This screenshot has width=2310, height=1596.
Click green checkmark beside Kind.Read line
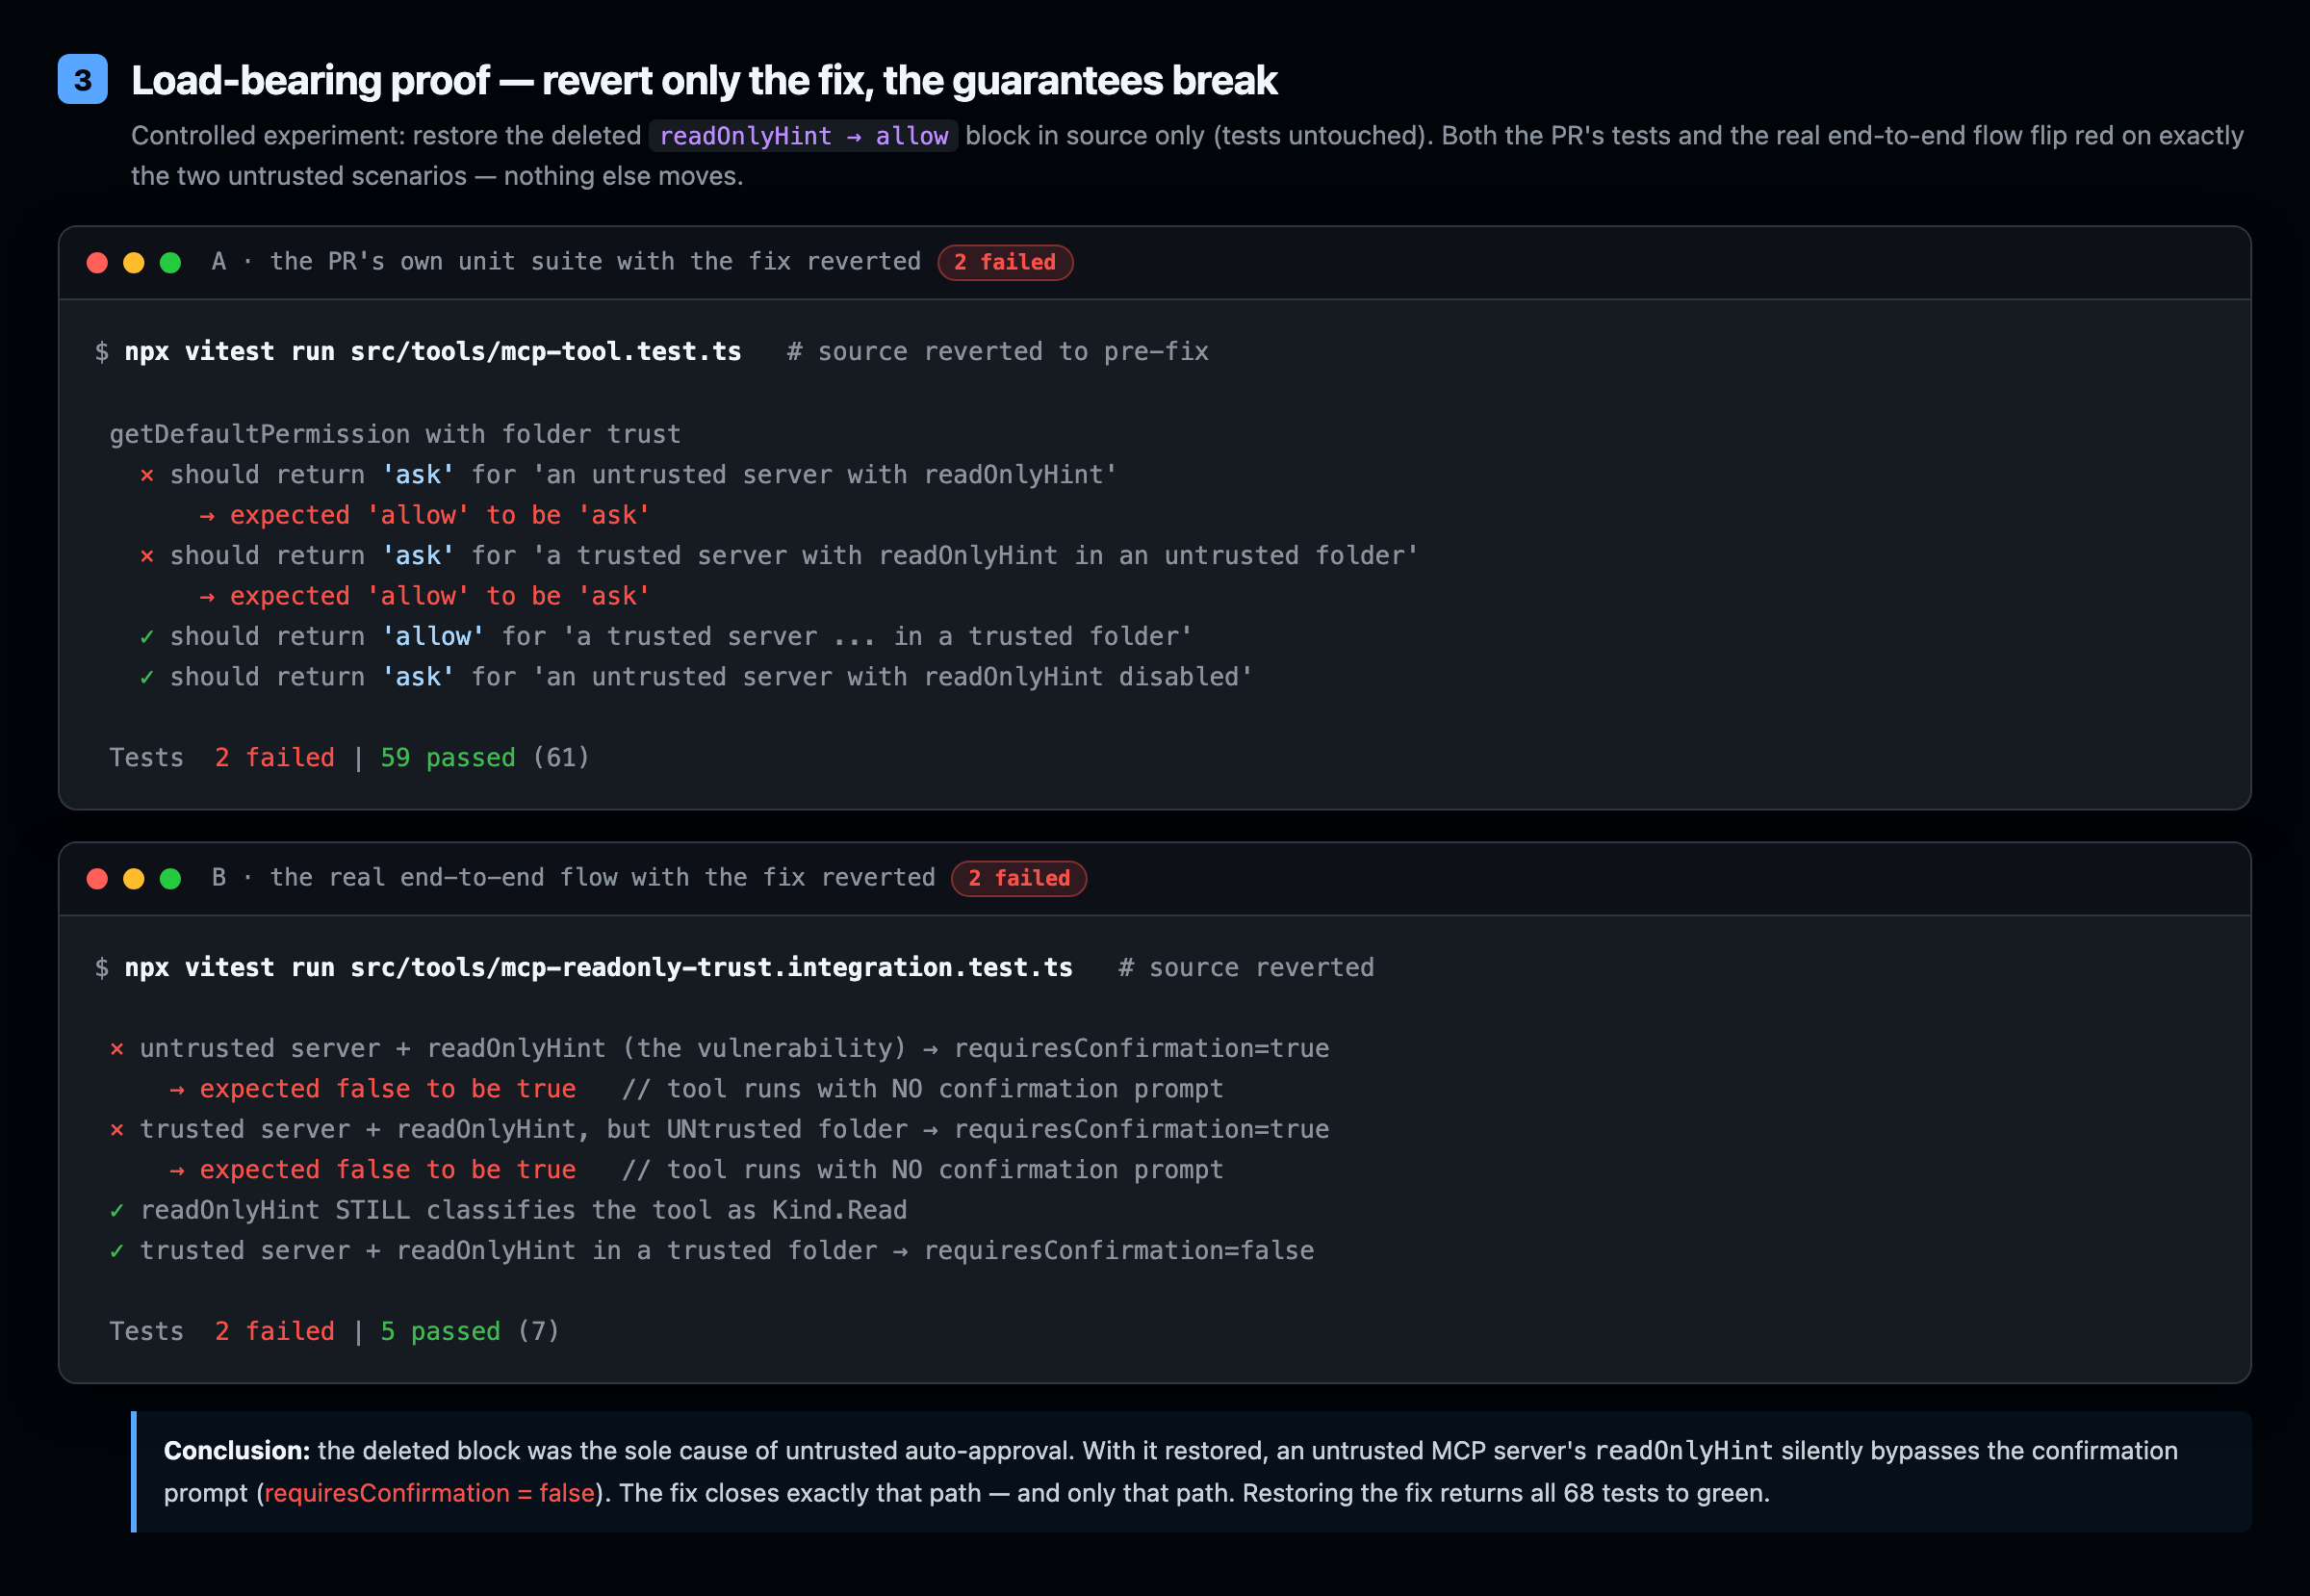(117, 1211)
